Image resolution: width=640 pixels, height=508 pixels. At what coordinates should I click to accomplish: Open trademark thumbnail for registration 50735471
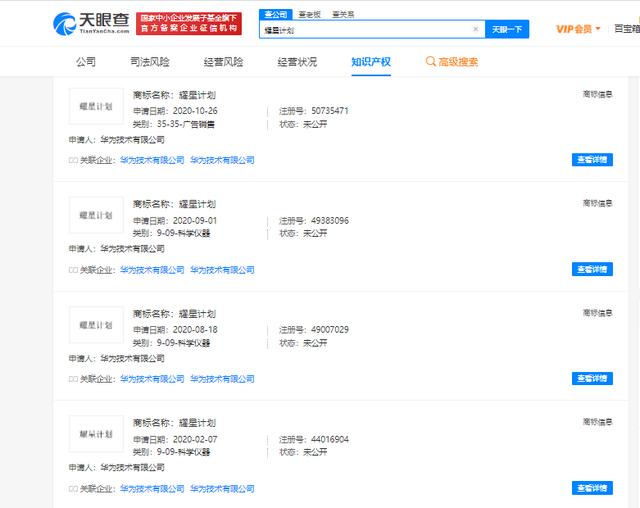click(x=96, y=106)
